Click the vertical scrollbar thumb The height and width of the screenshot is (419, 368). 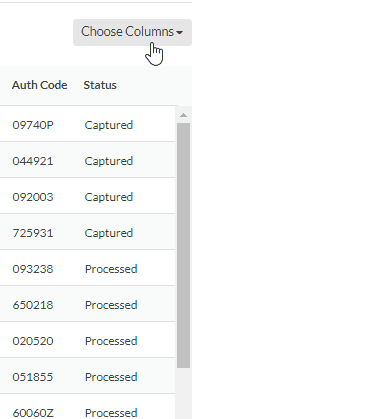[183, 245]
